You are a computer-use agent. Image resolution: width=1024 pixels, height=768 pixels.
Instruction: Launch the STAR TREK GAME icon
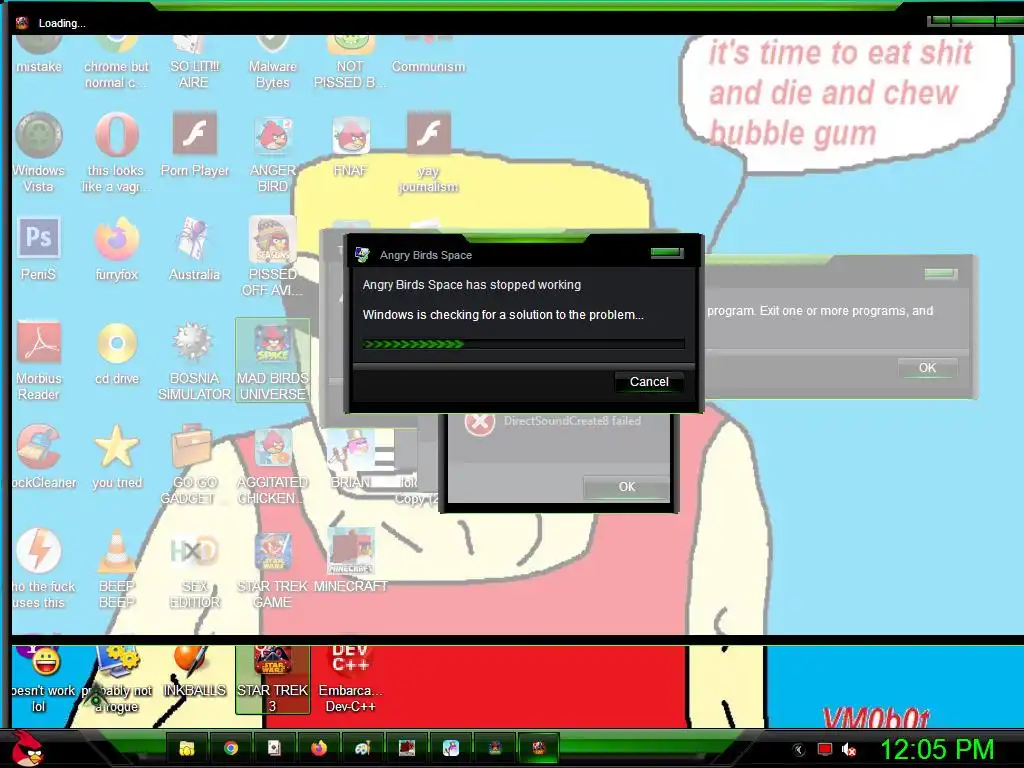pos(273,568)
